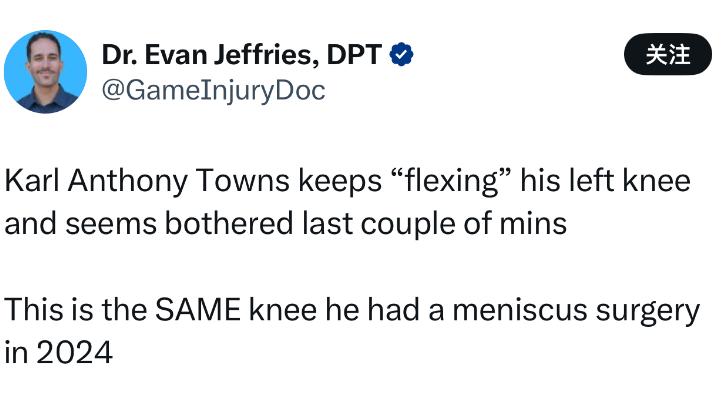This screenshot has height=405, width=723.
Task: Click the year 2024 in the tweet
Action: [x=74, y=352]
